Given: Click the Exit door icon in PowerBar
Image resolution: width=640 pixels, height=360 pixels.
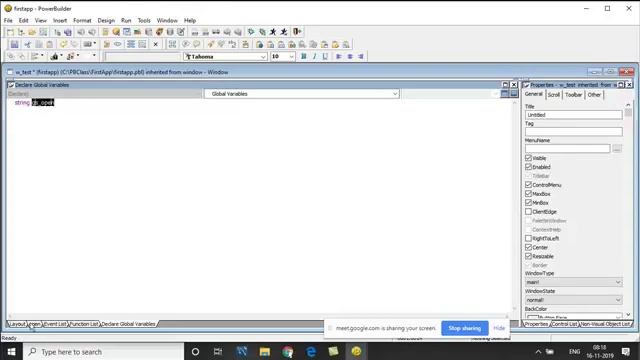Looking at the screenshot, I should (297, 32).
